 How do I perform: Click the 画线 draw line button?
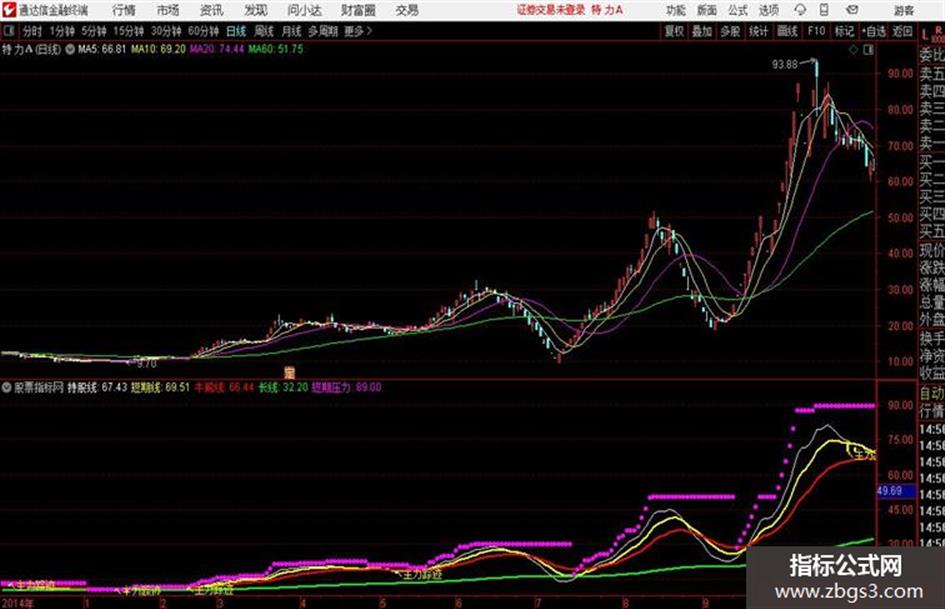coord(787,31)
